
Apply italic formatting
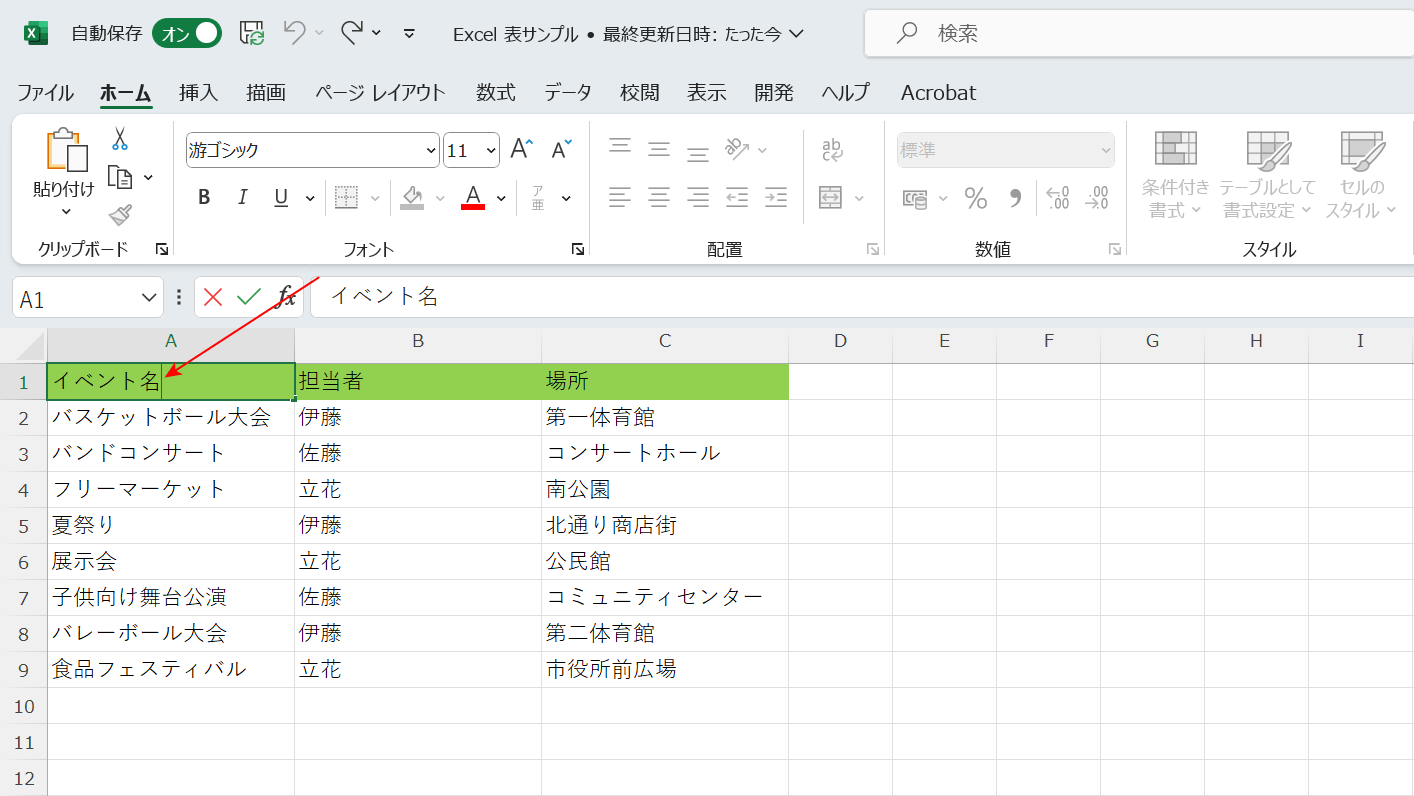click(x=242, y=198)
